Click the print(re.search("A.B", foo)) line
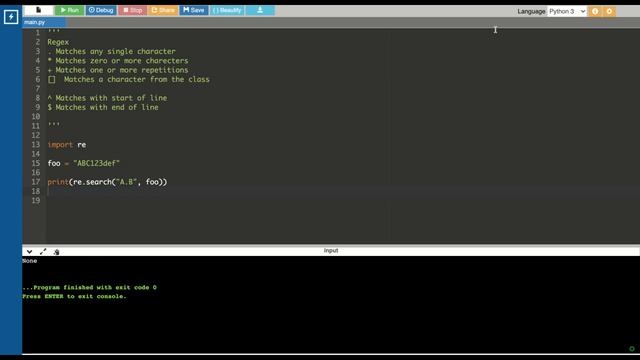The width and height of the screenshot is (640, 360). 107,182
